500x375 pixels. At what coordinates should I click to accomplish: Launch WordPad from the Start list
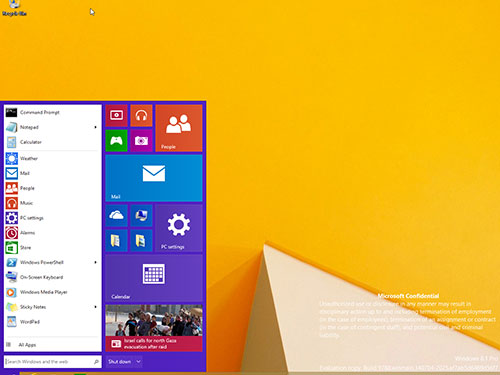pyautogui.click(x=53, y=322)
